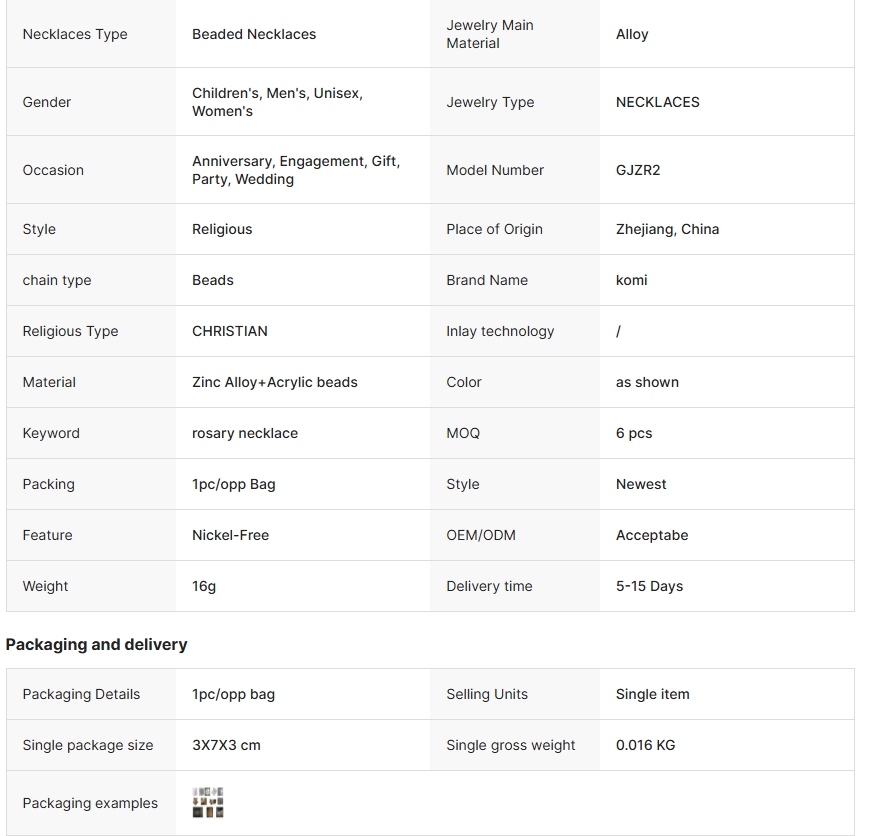This screenshot has width=876, height=836.
Task: Click the 'Necklaces Type' attribute label
Action: point(75,34)
